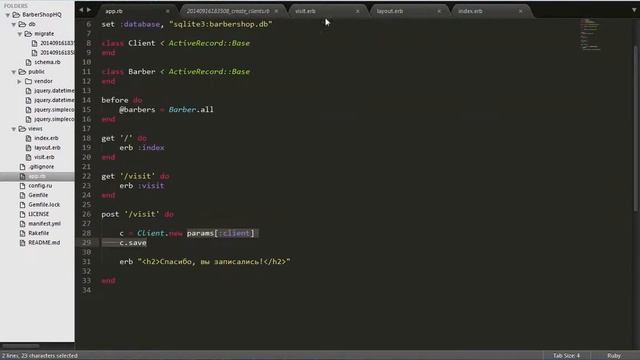Screen dimensions: 640x360
Task: Click the editor vertical scrollbar
Action: pos(635,129)
